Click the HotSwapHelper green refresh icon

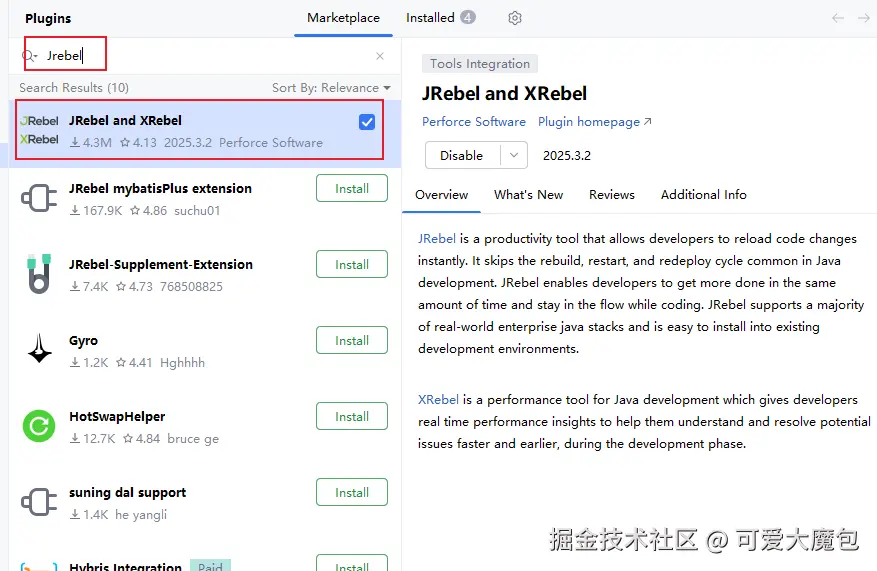(39, 426)
